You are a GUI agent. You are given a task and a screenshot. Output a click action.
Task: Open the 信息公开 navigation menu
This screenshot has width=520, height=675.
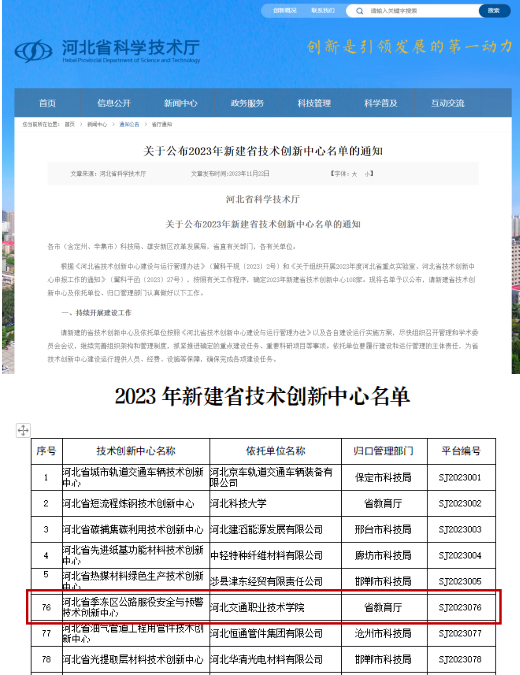114,103
